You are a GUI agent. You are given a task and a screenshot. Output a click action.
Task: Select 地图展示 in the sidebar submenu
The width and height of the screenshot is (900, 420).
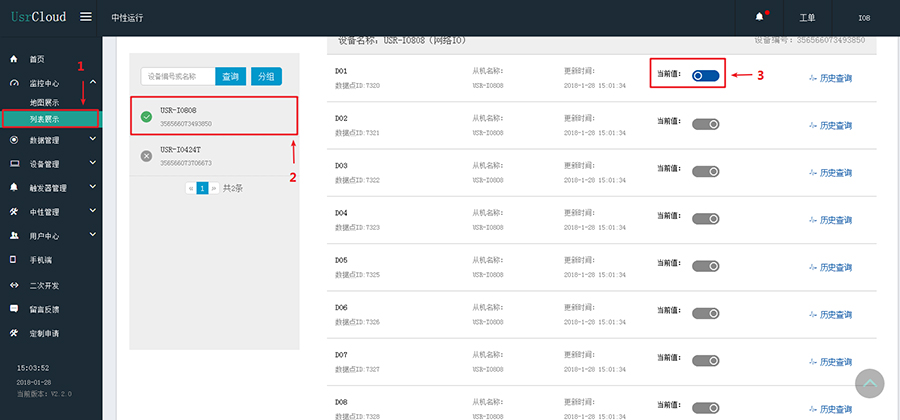pos(45,102)
